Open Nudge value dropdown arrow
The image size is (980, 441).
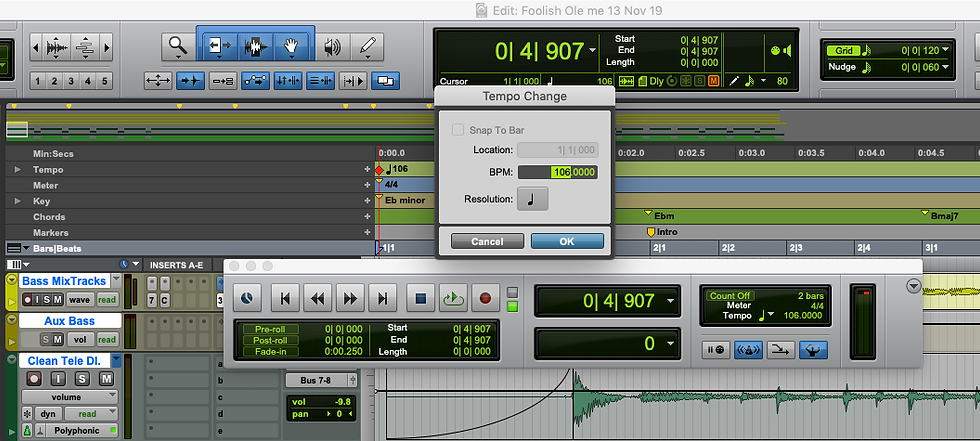944,67
